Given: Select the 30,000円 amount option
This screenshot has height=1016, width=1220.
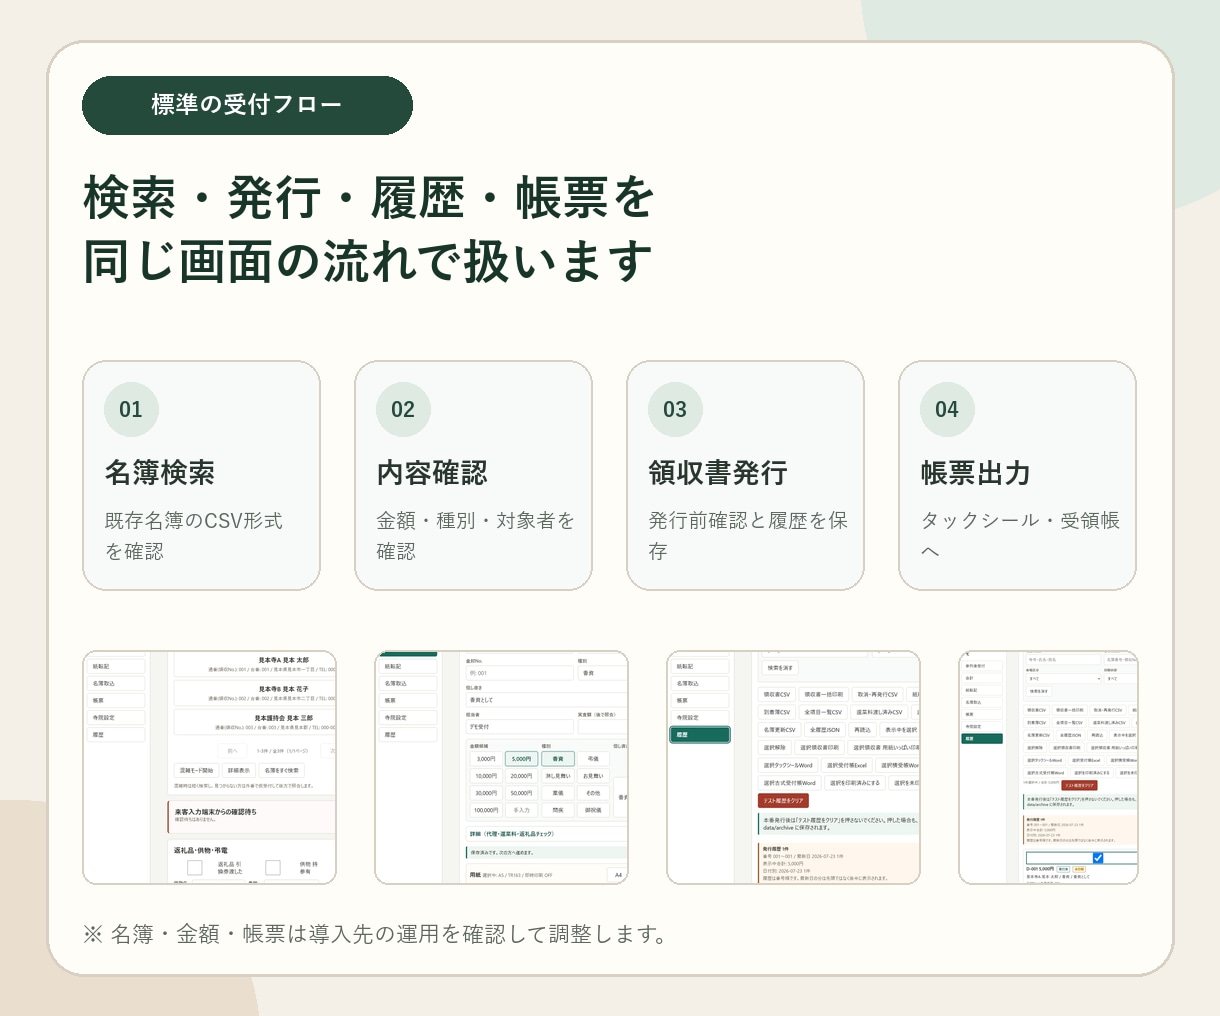Looking at the screenshot, I should [x=486, y=793].
